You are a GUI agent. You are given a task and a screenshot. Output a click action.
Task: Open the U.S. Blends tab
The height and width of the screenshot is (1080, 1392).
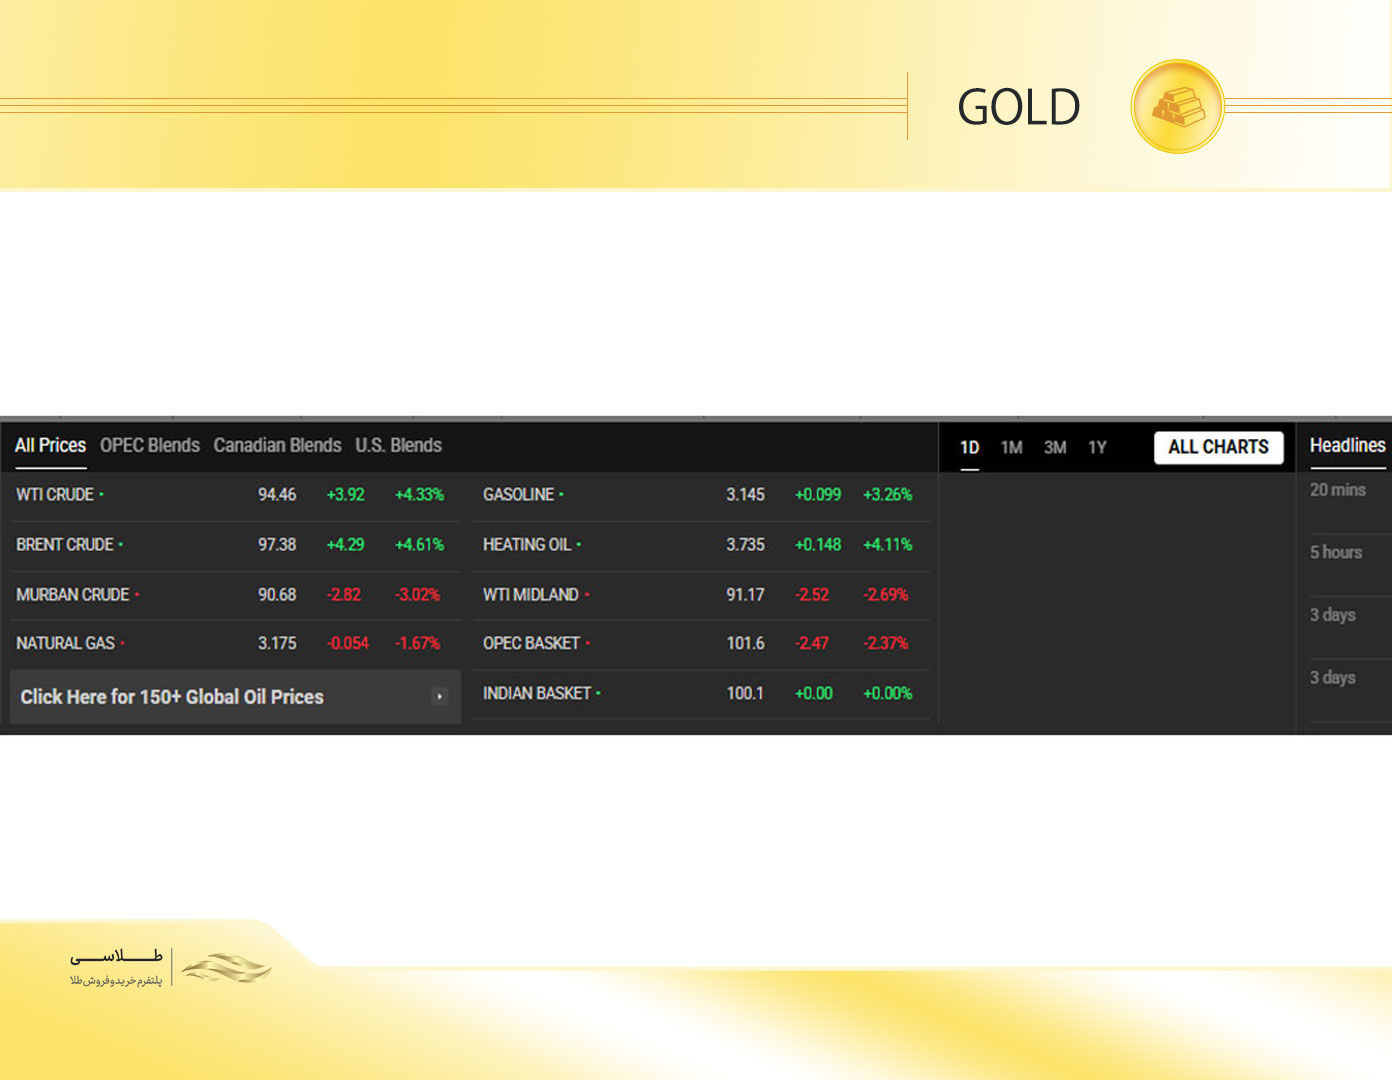point(398,446)
